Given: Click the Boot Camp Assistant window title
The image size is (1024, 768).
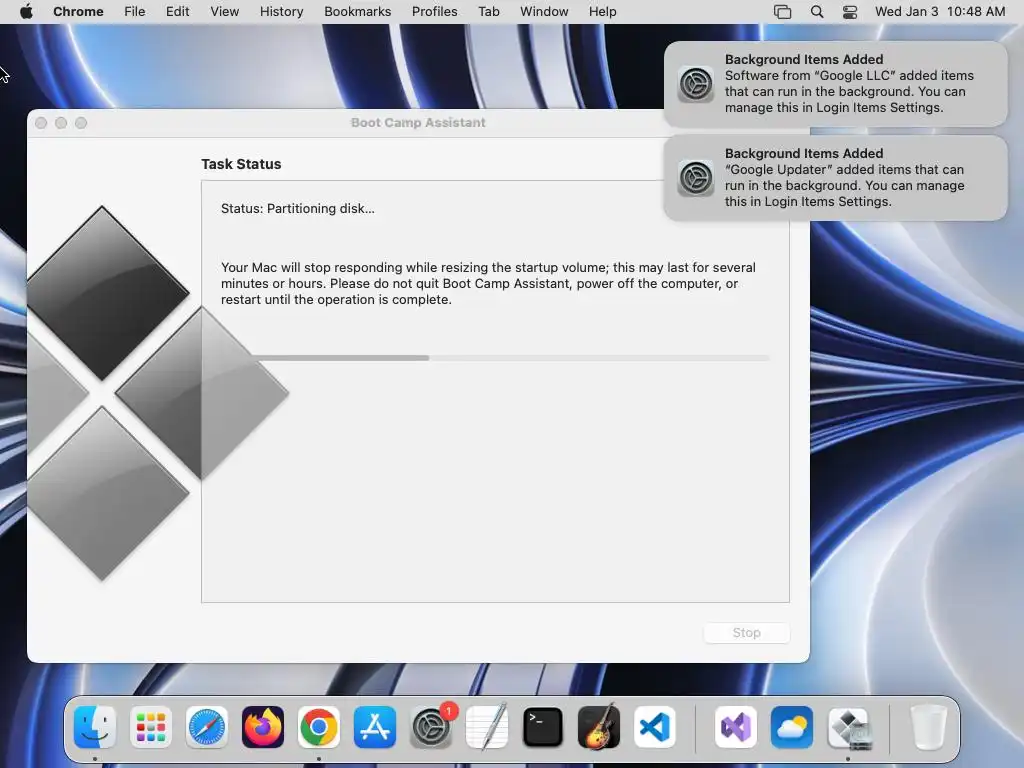Looking at the screenshot, I should [418, 123].
